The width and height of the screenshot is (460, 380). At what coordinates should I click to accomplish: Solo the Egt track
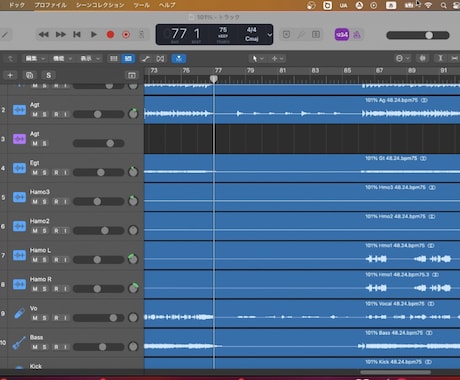[44, 172]
